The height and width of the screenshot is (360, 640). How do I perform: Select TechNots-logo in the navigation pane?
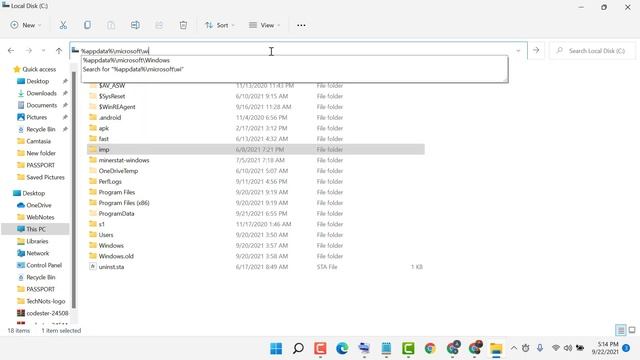(46, 301)
